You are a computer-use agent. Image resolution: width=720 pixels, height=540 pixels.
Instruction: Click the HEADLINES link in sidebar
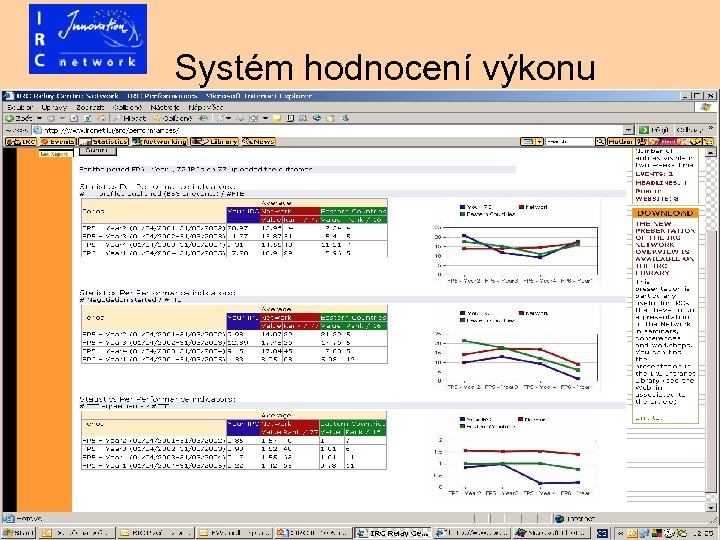point(661,182)
